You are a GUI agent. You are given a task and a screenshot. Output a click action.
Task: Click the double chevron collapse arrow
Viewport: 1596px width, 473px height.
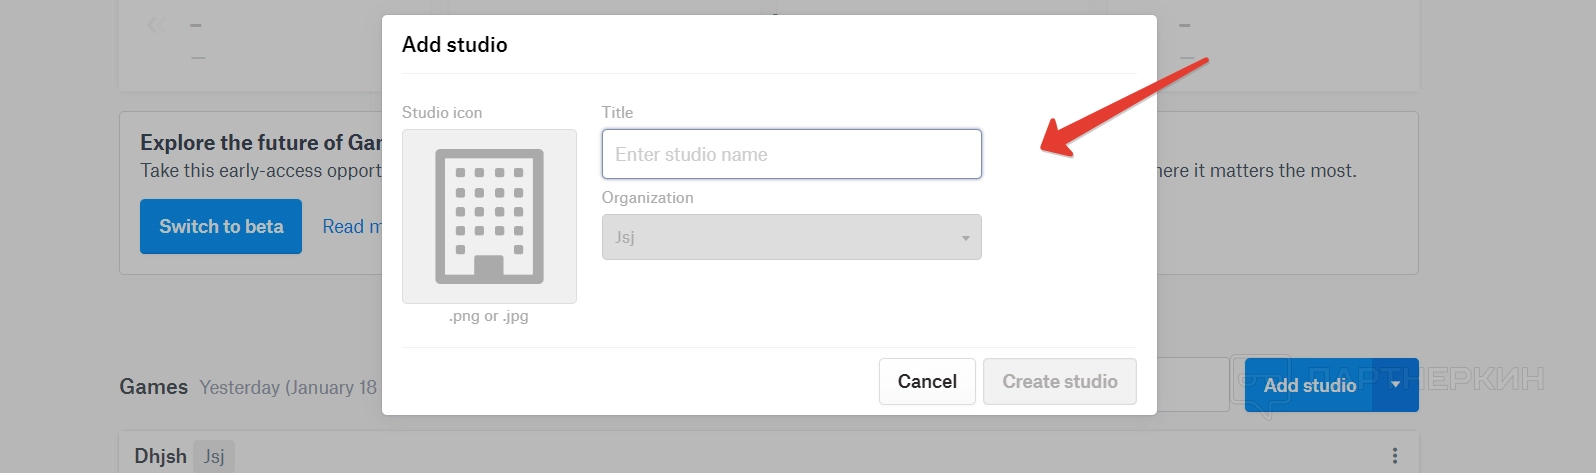click(x=156, y=25)
